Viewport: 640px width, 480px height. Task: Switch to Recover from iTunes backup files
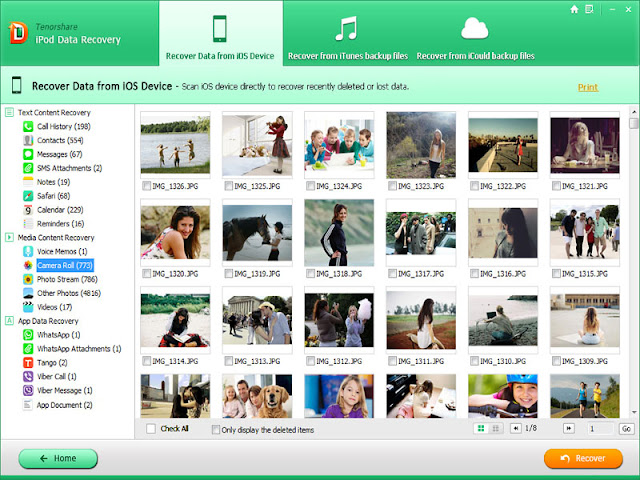348,39
